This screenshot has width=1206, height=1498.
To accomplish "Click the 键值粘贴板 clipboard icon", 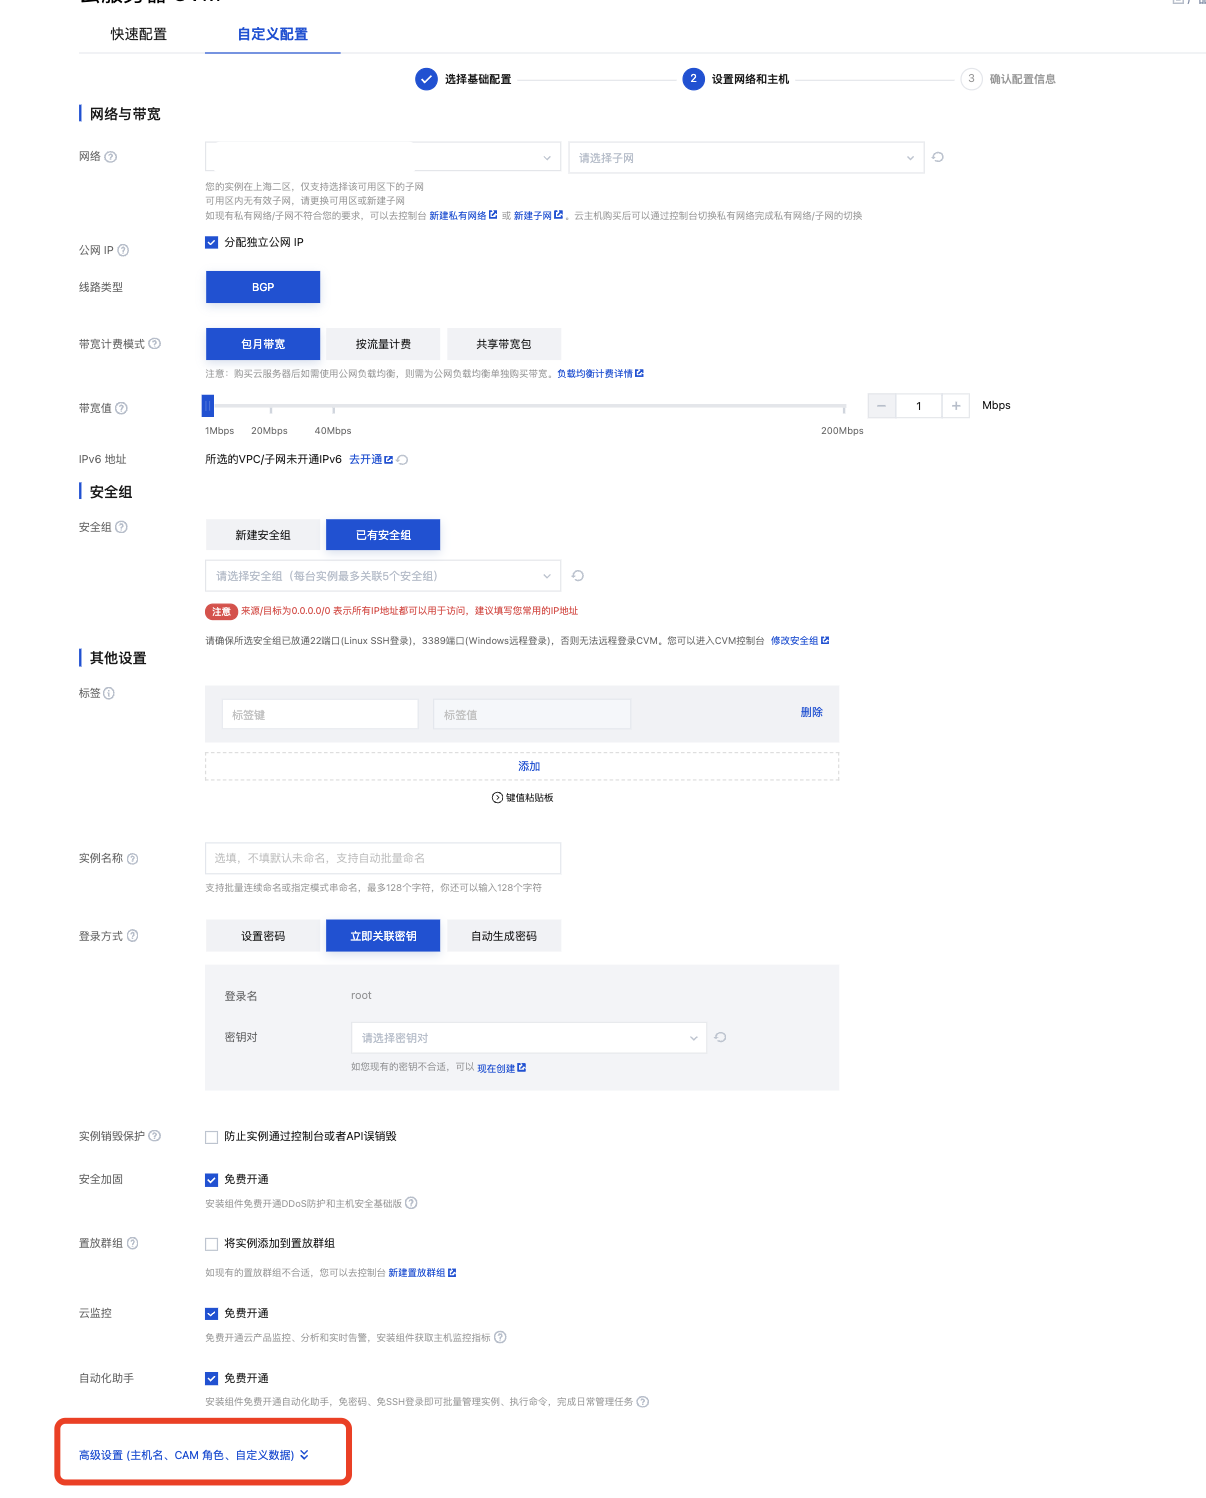I will click(497, 798).
